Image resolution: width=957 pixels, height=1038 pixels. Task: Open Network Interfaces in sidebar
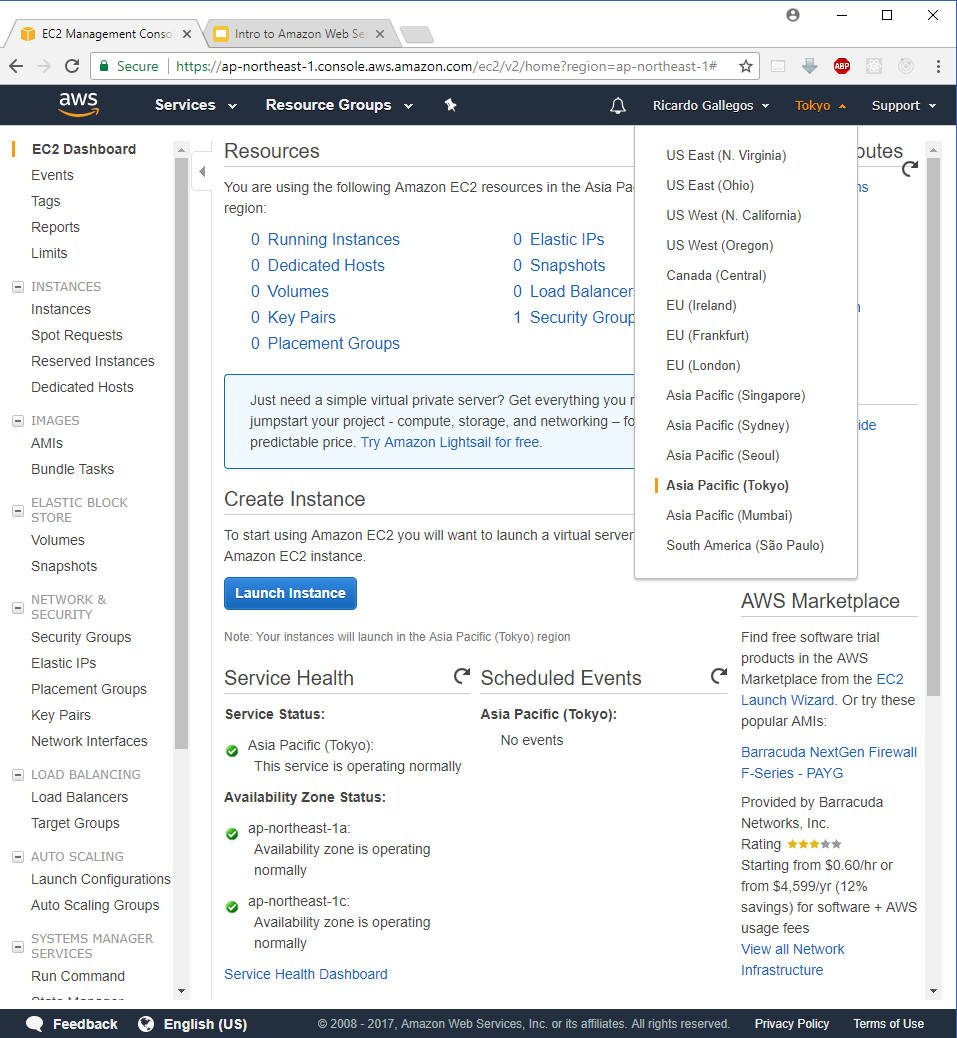[x=89, y=741]
